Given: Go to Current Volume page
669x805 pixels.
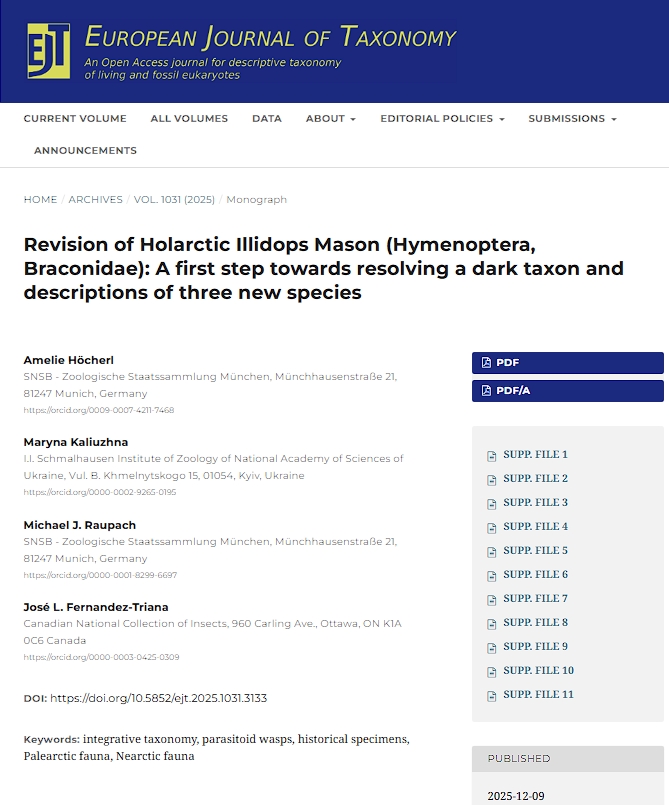Looking at the screenshot, I should click(x=75, y=119).
